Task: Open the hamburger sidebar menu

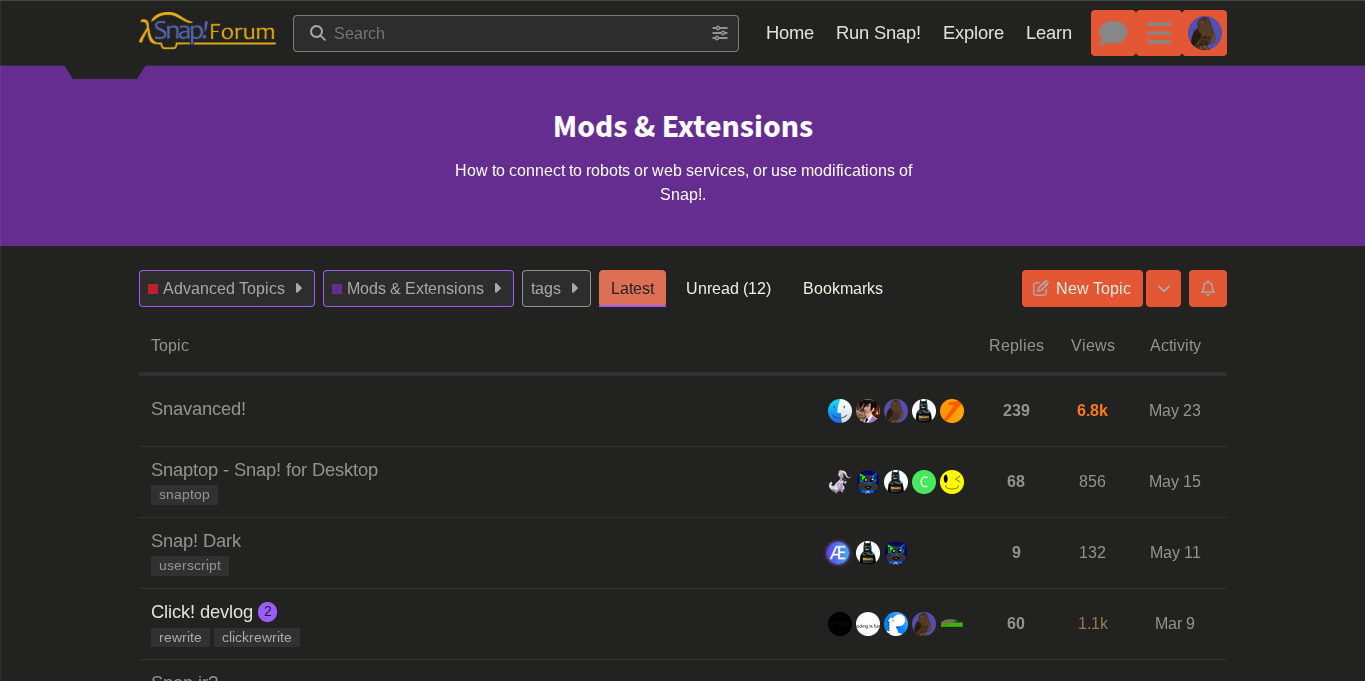Action: point(1159,33)
